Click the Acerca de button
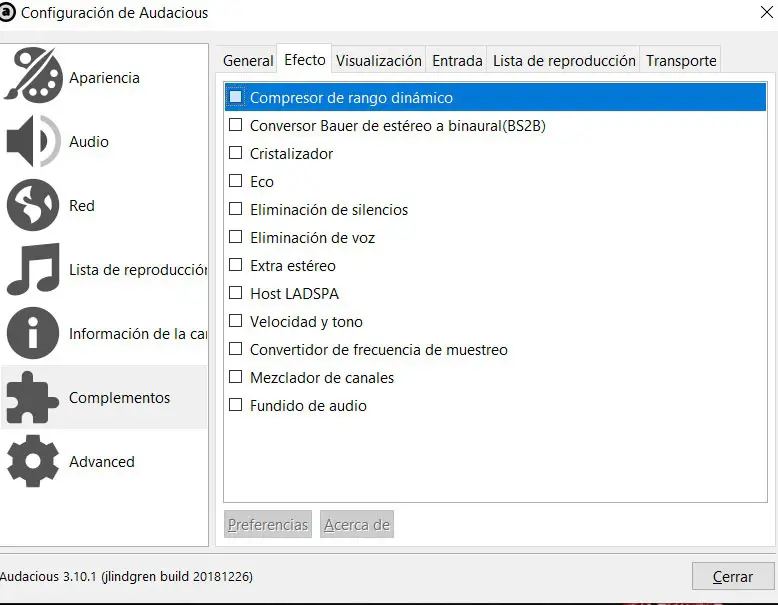This screenshot has width=778, height=605. pyautogui.click(x=357, y=525)
